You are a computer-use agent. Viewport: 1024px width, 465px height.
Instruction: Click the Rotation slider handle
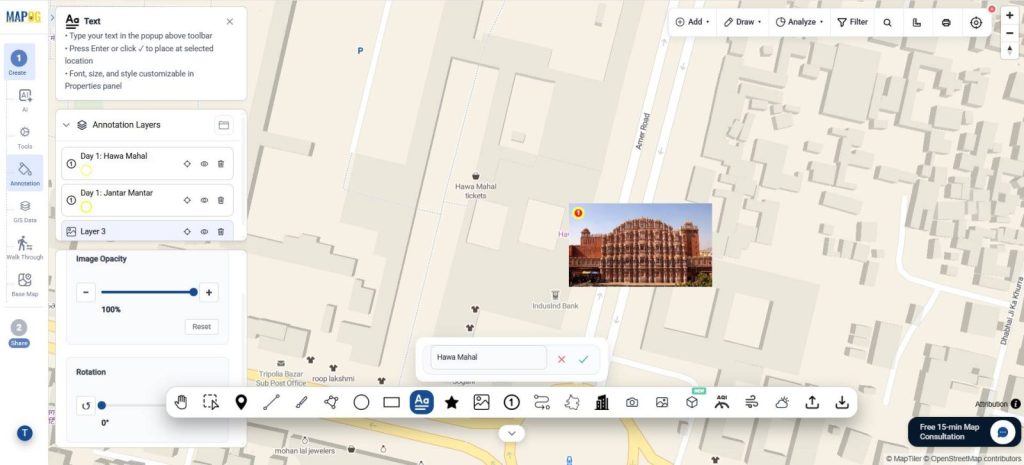click(102, 406)
